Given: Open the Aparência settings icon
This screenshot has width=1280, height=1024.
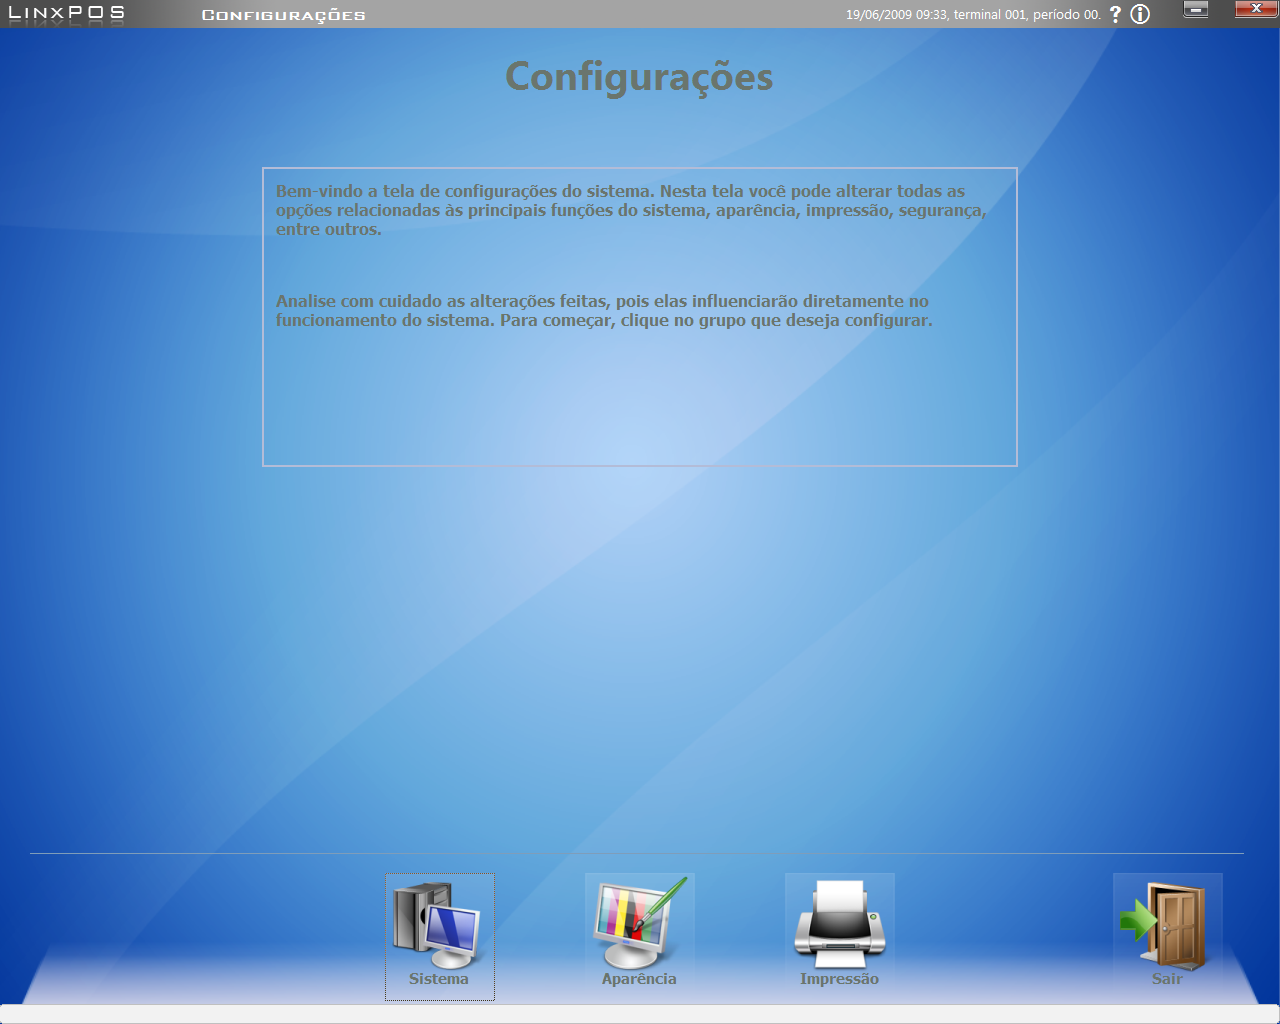Looking at the screenshot, I should [640, 936].
